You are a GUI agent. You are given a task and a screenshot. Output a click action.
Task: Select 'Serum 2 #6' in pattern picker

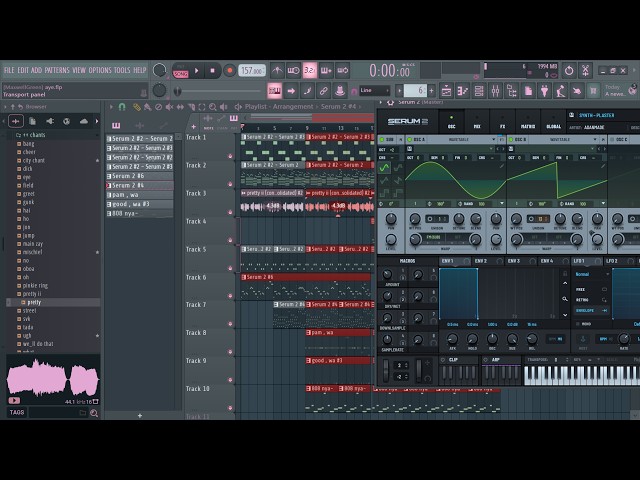pos(140,176)
